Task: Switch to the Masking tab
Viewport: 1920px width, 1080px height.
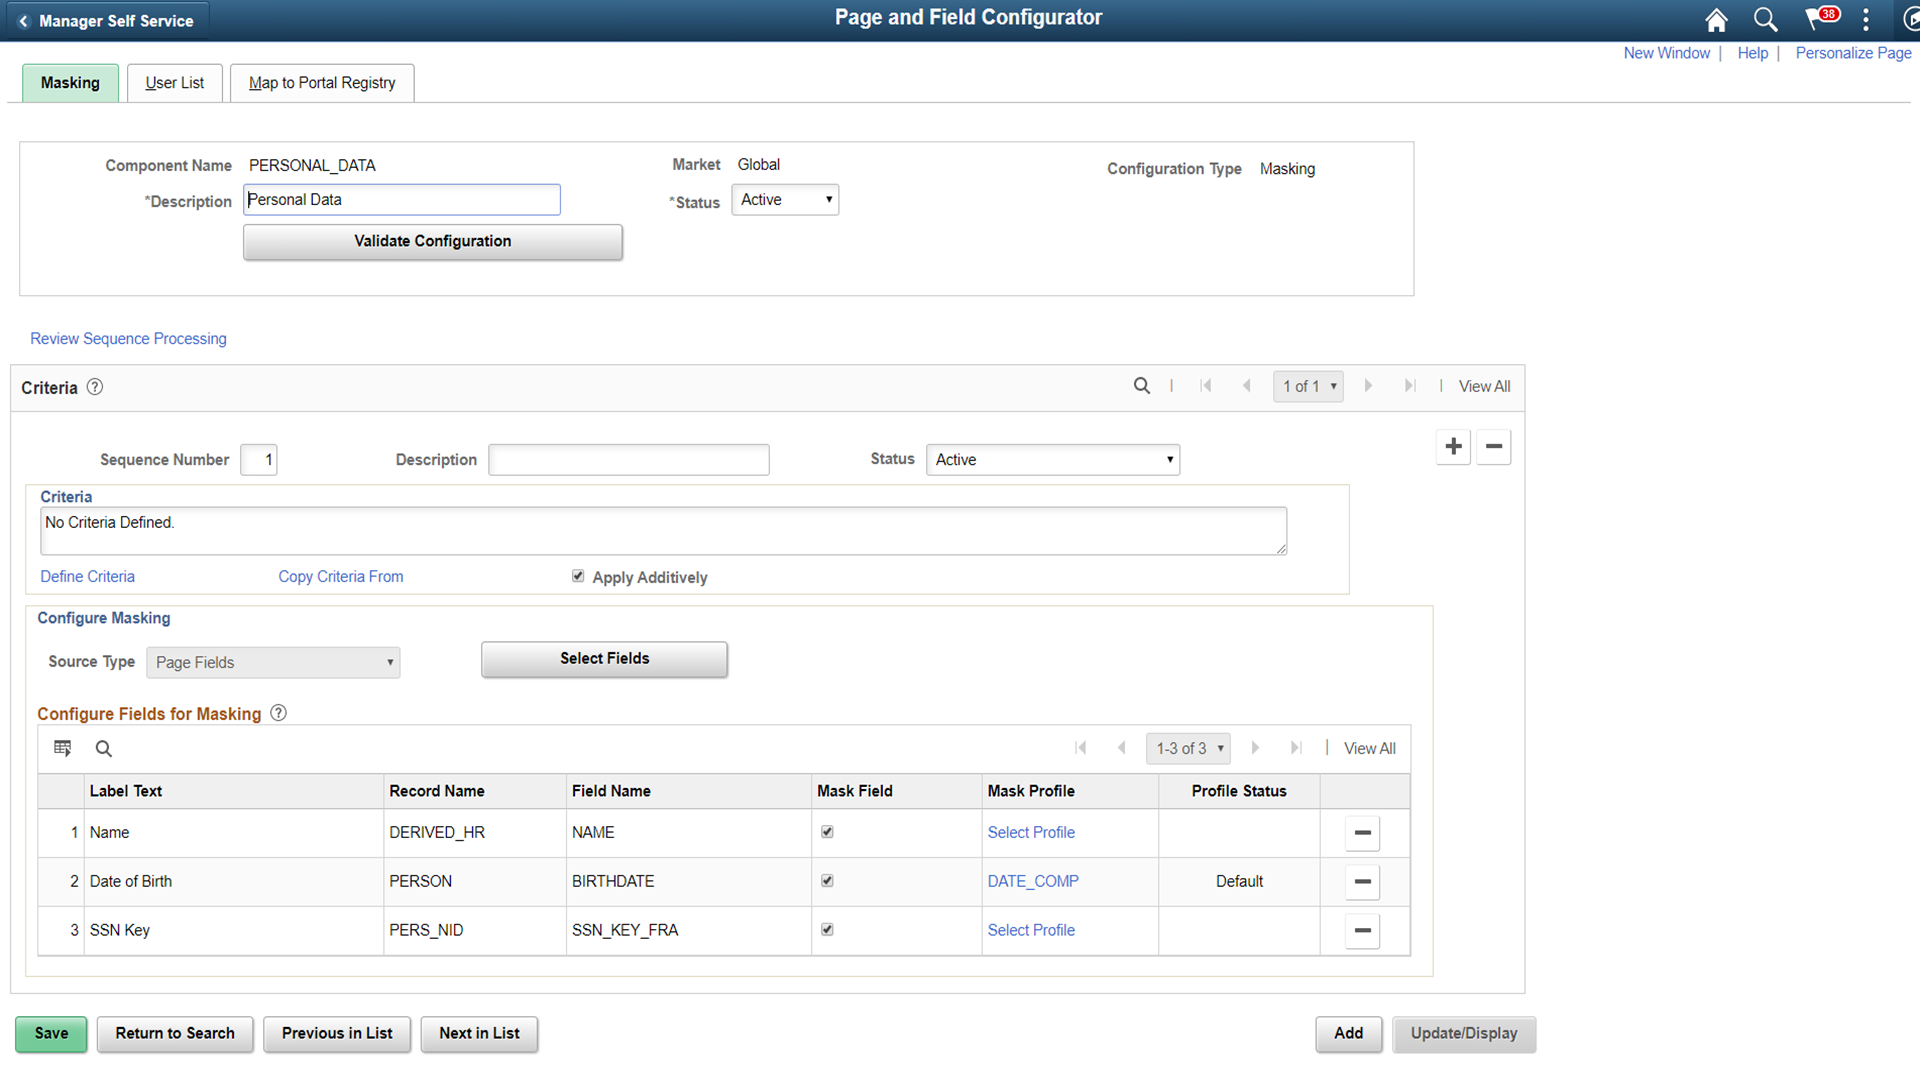Action: coord(70,83)
